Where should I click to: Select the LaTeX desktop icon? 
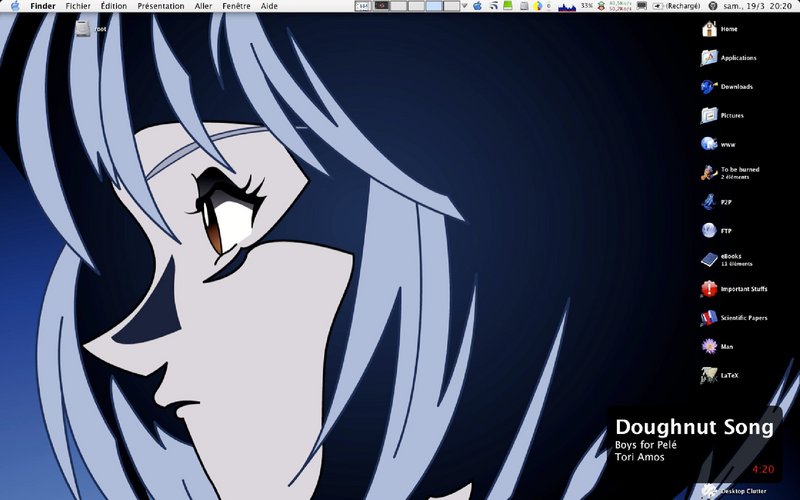709,376
